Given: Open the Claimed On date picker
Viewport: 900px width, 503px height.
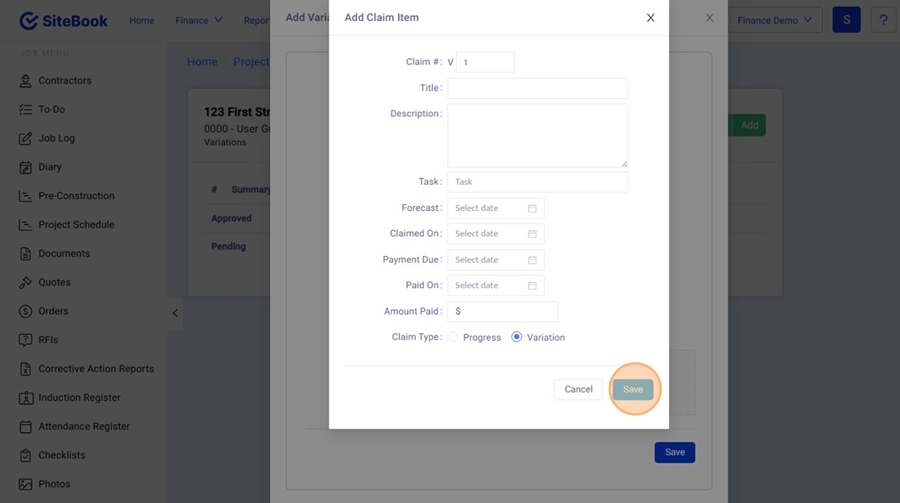Looking at the screenshot, I should (x=495, y=234).
